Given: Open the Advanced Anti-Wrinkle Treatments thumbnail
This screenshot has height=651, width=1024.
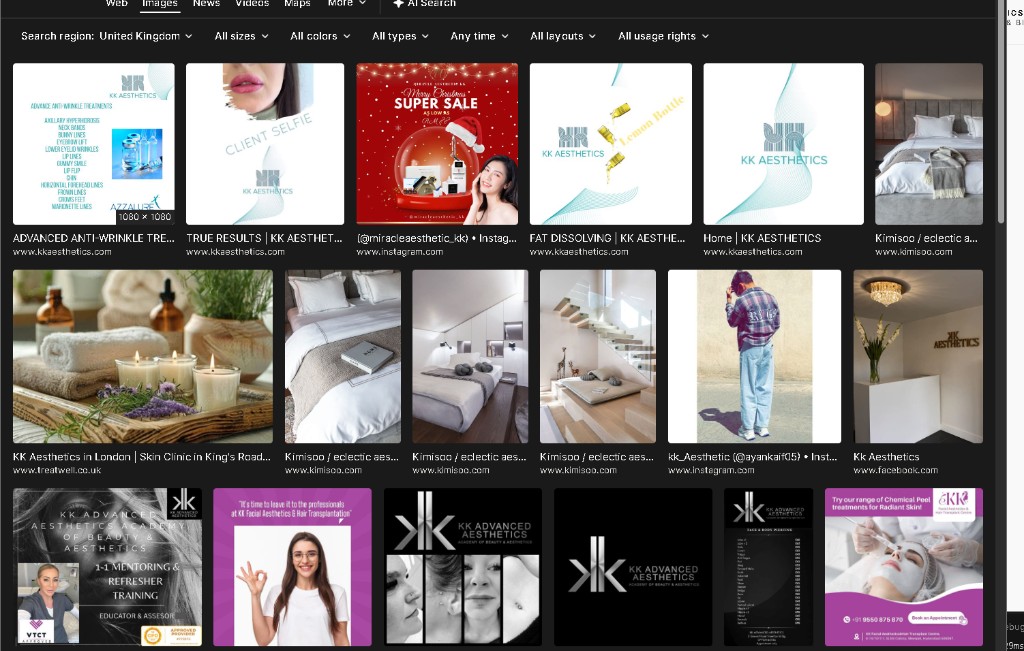Looking at the screenshot, I should click(x=93, y=144).
